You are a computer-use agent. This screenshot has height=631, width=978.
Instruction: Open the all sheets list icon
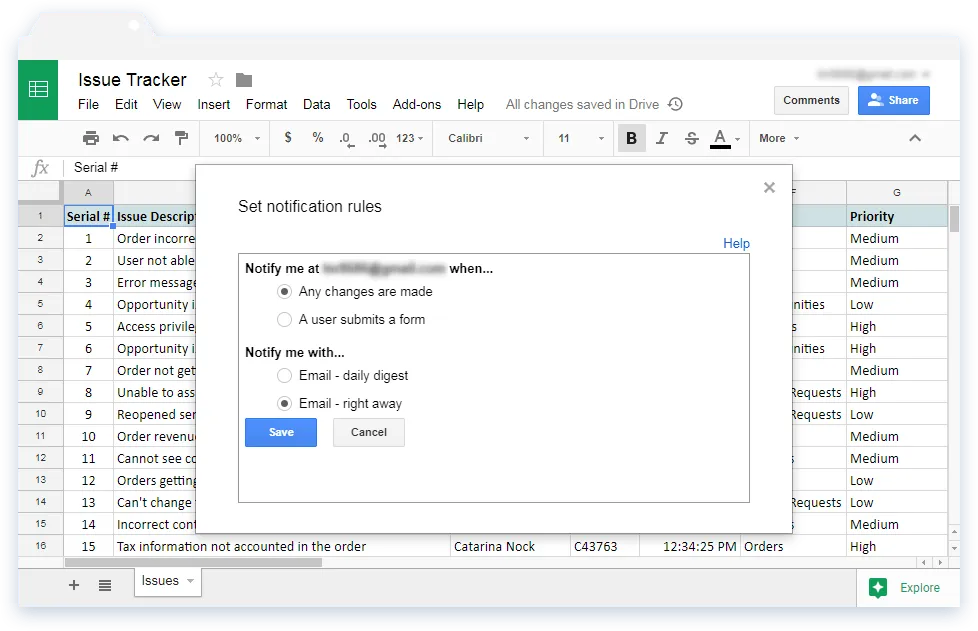coord(105,585)
